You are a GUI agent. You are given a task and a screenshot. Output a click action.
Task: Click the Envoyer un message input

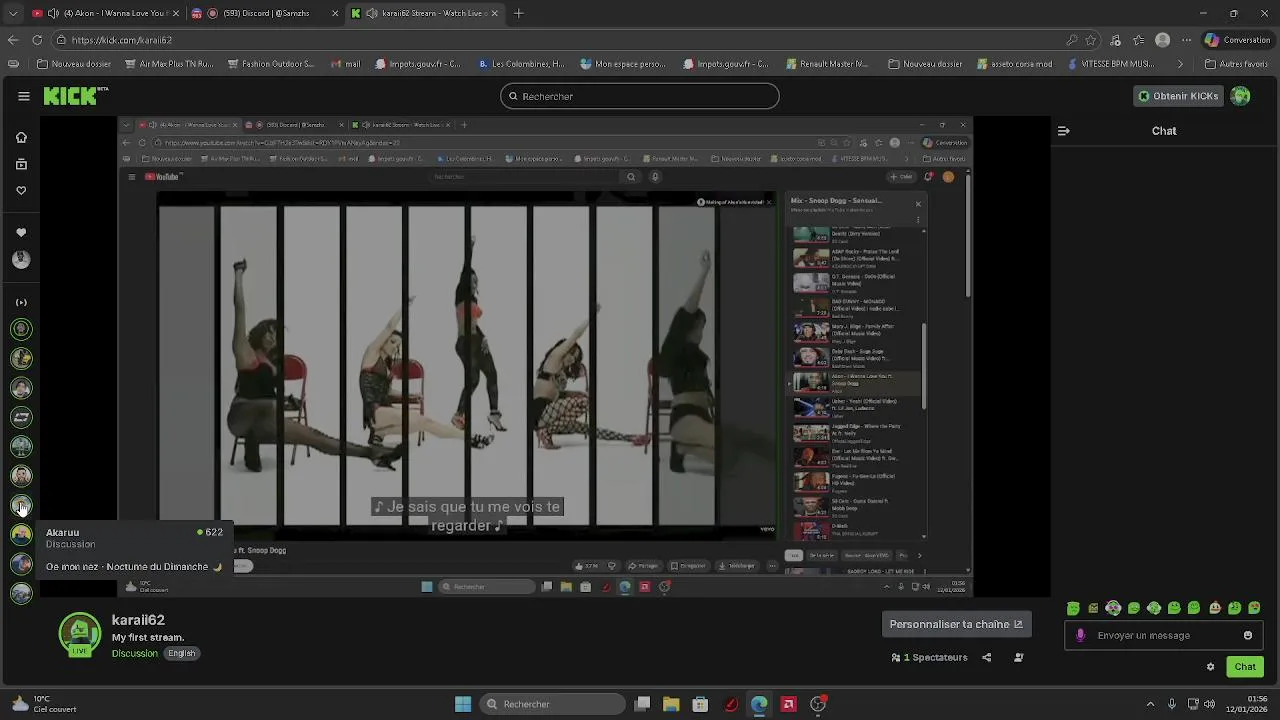1163,635
